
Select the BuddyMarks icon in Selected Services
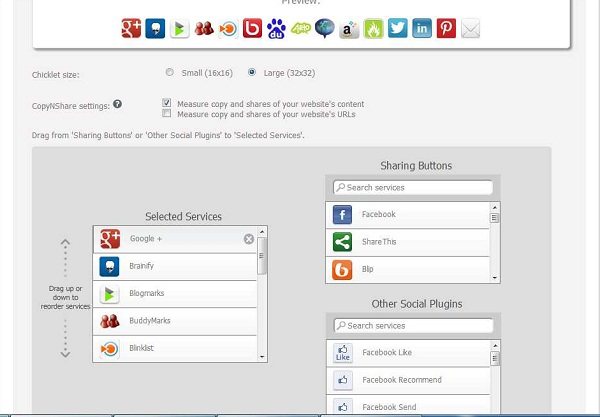[110, 321]
